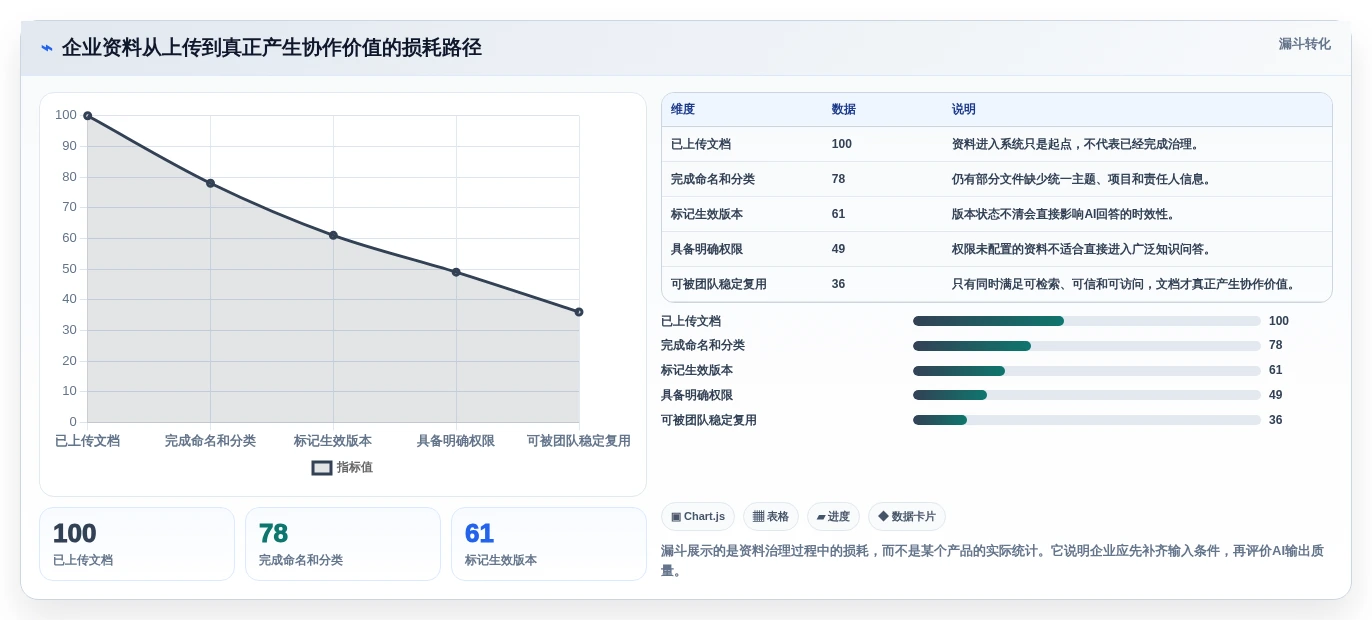This screenshot has width=1372, height=620.
Task: Click the footnote paragraph starting 漏斗展示的是
Action: tap(992, 560)
